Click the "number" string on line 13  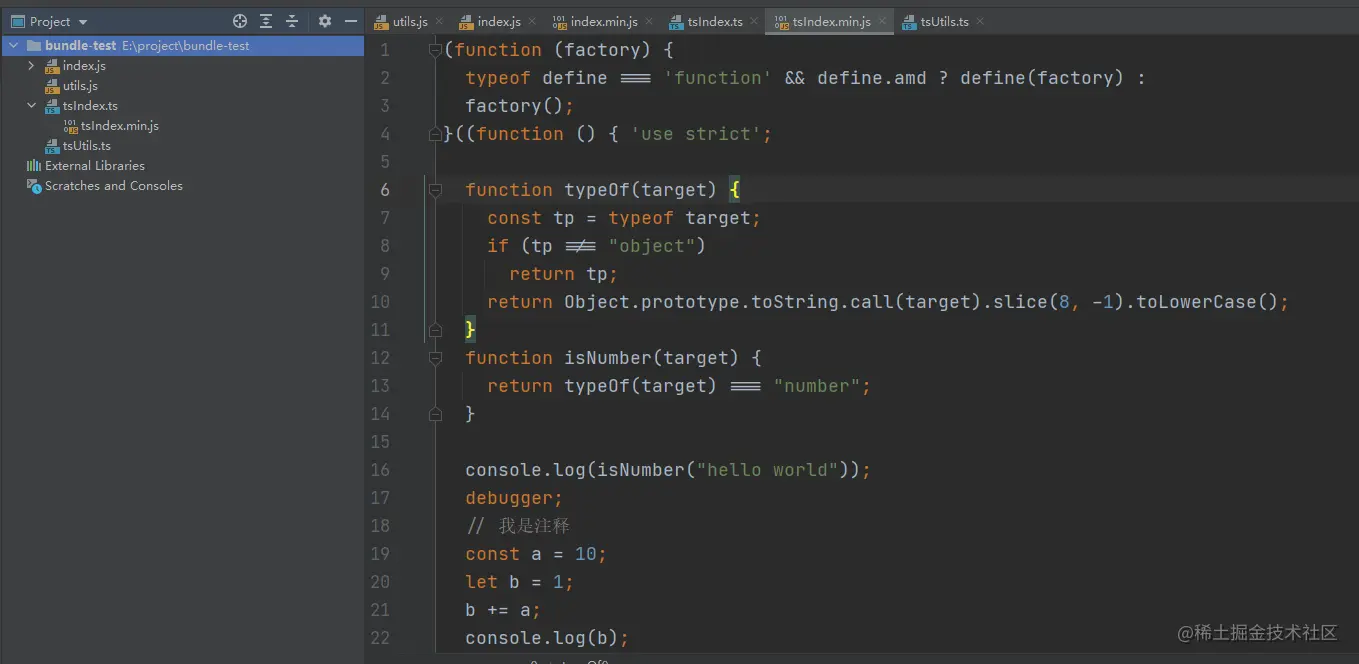coord(817,386)
